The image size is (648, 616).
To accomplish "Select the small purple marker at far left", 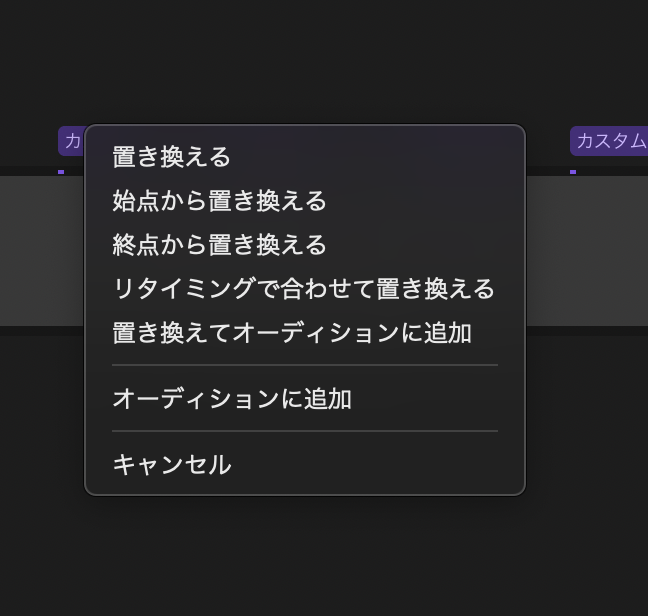I will click(61, 171).
